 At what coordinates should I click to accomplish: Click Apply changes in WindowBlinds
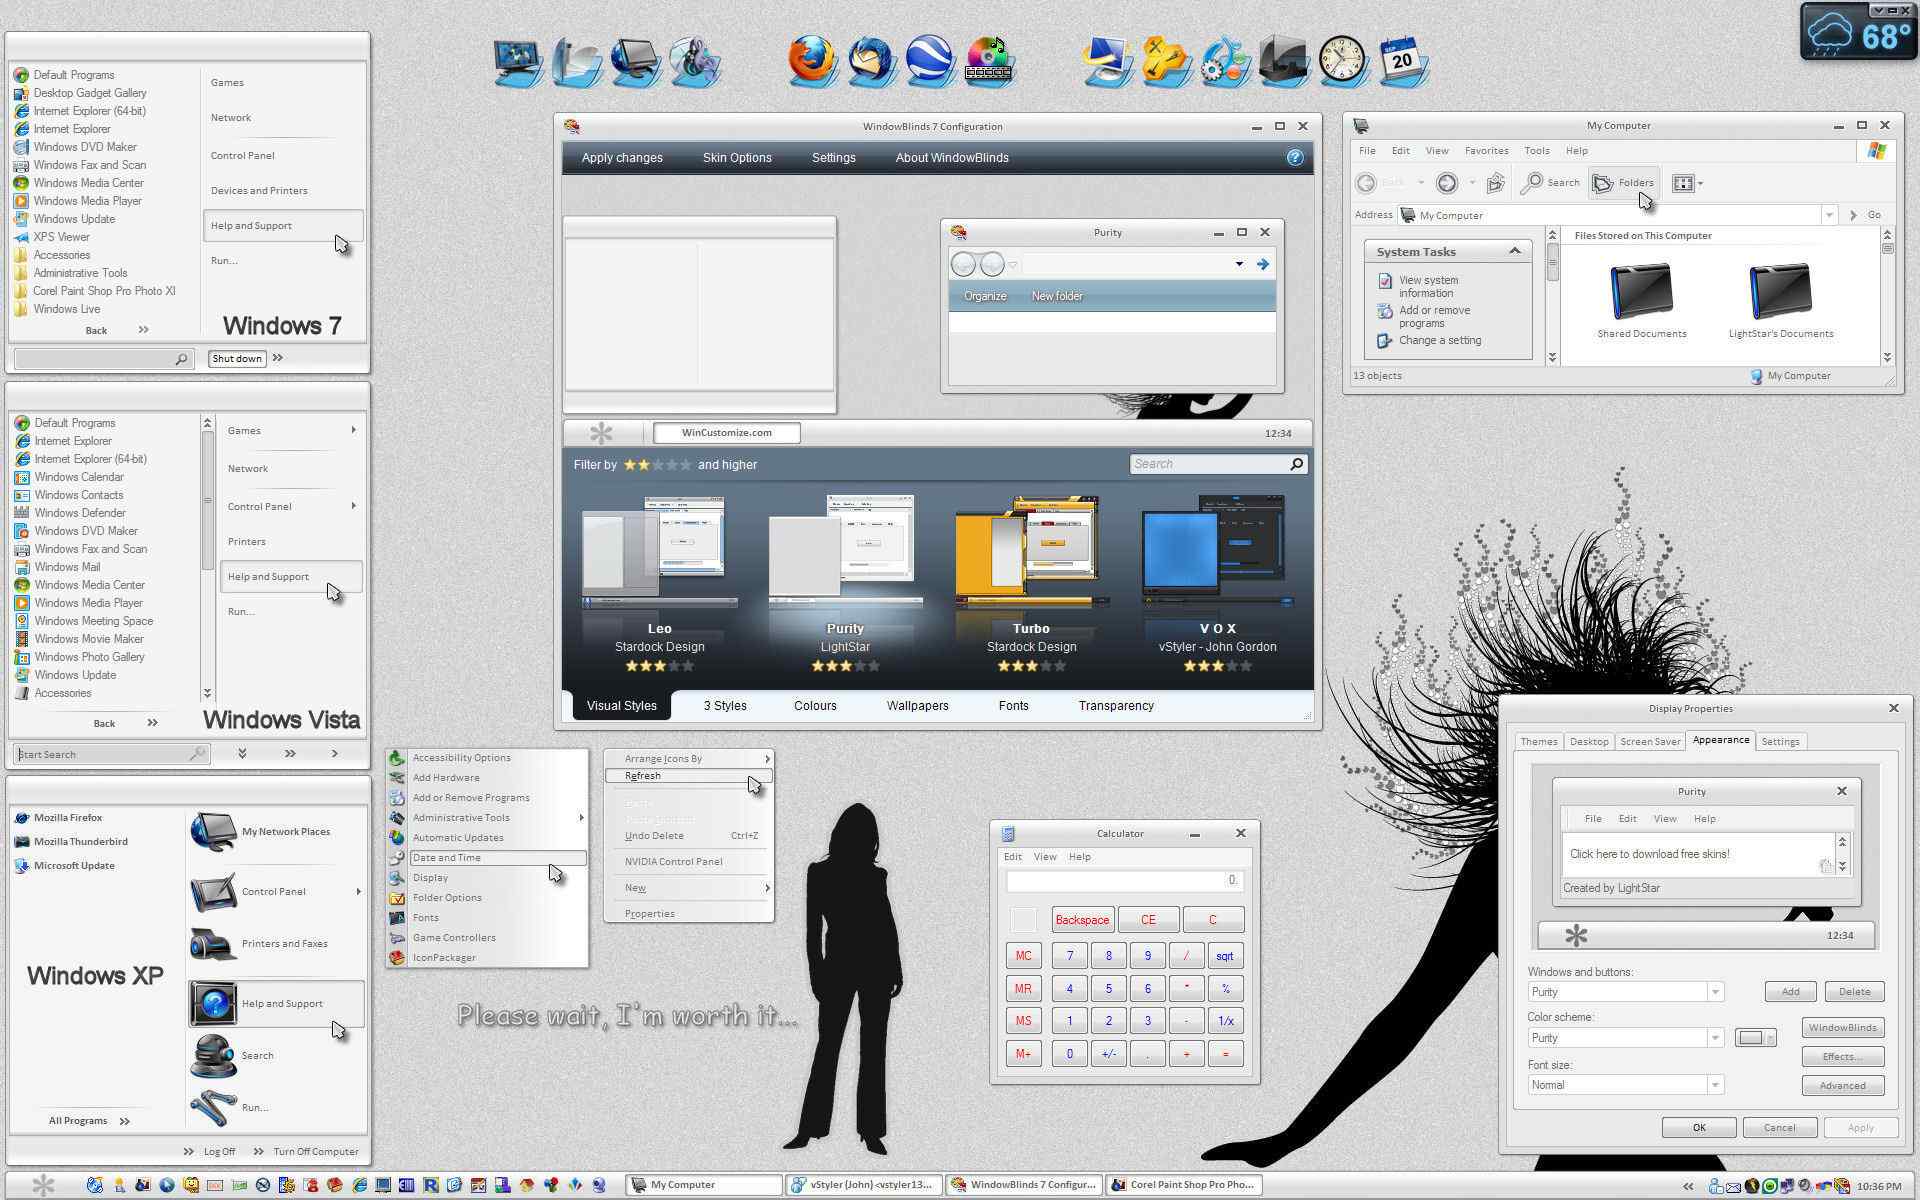pos(622,158)
